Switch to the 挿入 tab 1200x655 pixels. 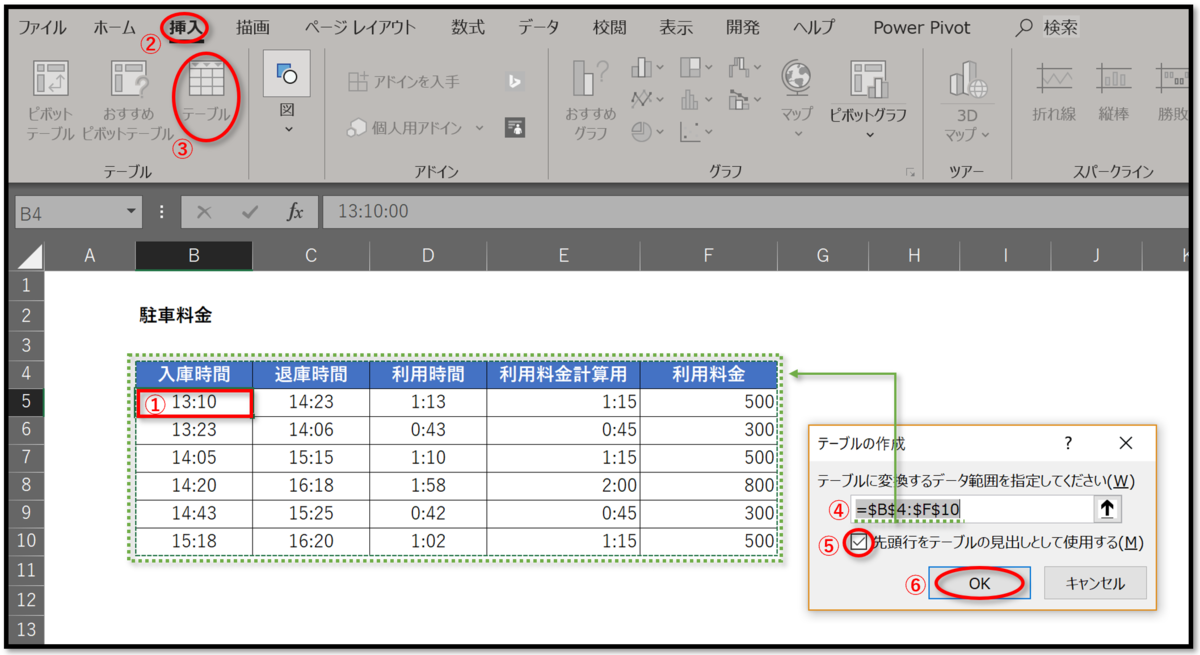tap(184, 27)
